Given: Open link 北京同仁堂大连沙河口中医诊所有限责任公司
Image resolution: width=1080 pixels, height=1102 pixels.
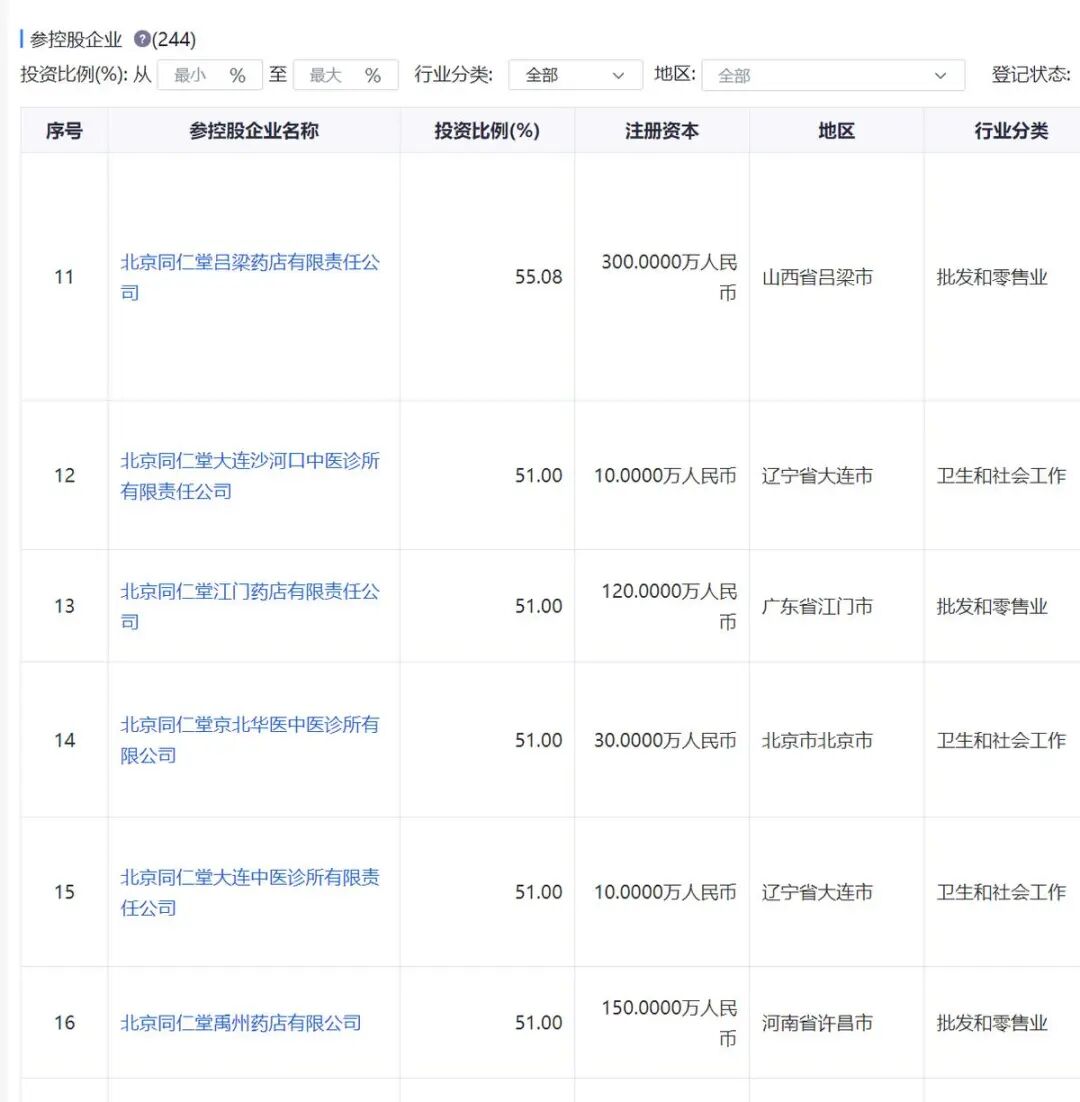Looking at the screenshot, I should pos(250,476).
